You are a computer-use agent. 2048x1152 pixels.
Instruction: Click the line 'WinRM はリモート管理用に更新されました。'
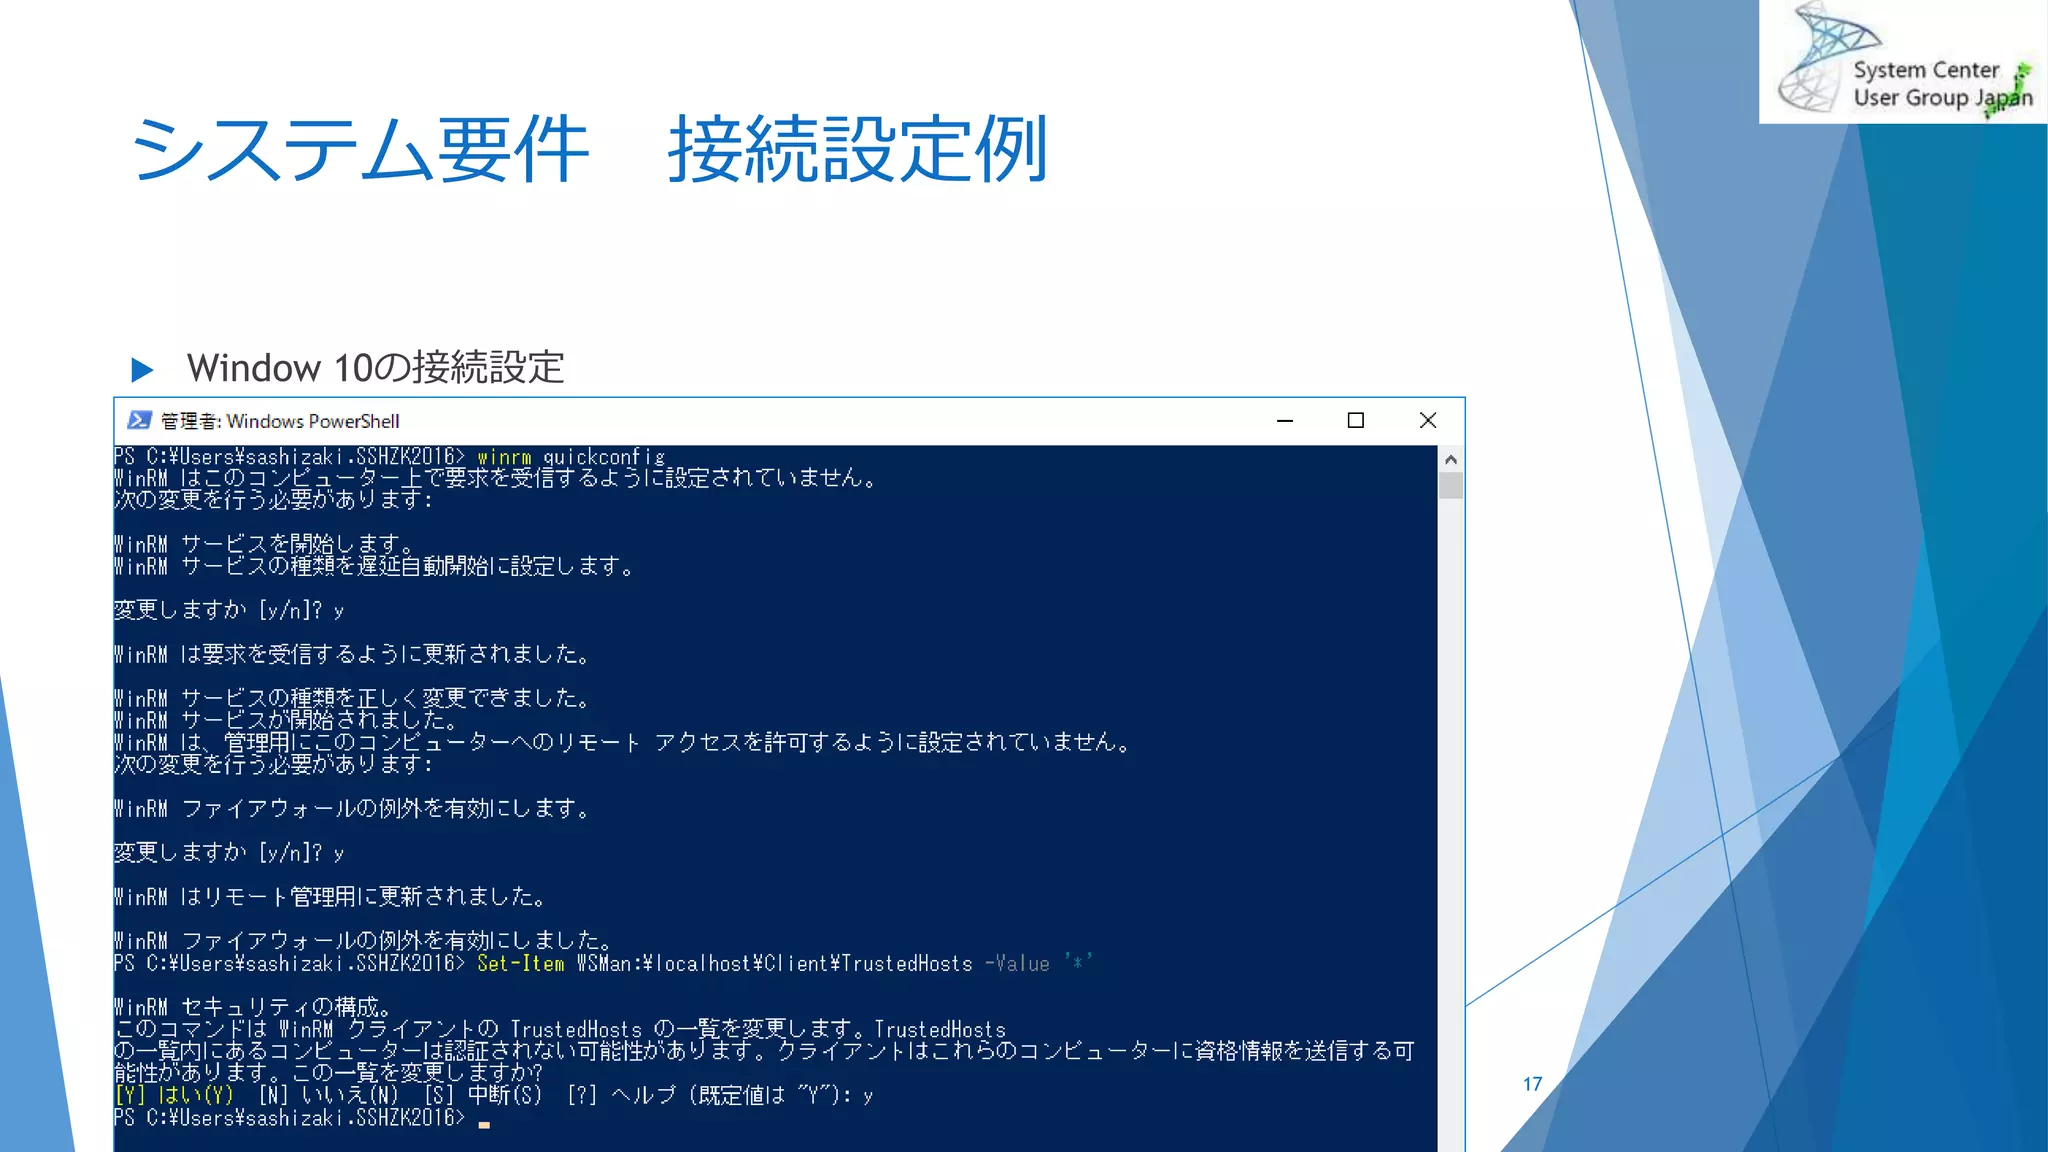(x=330, y=897)
